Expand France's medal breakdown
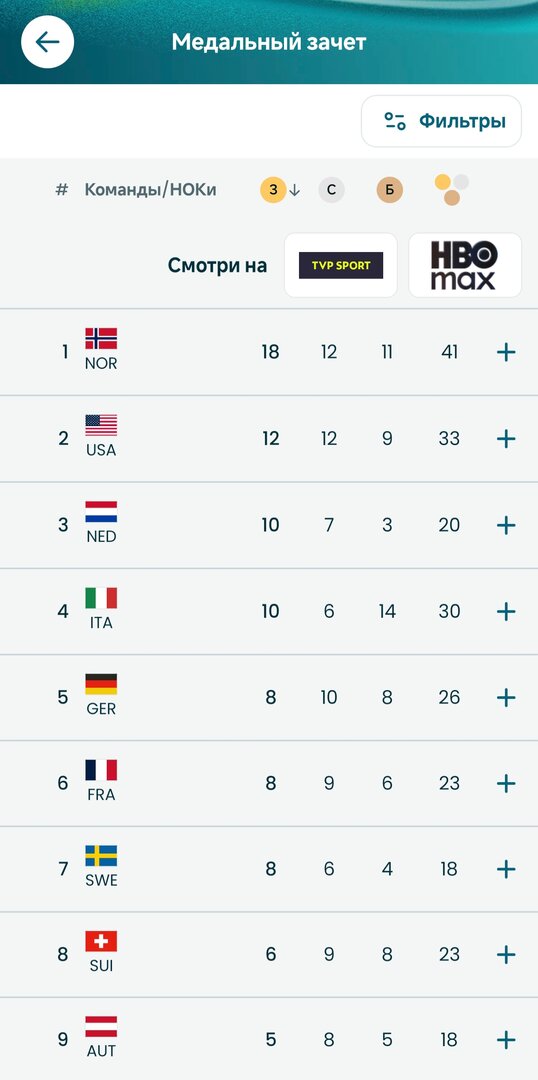538x1080 pixels. tap(506, 784)
